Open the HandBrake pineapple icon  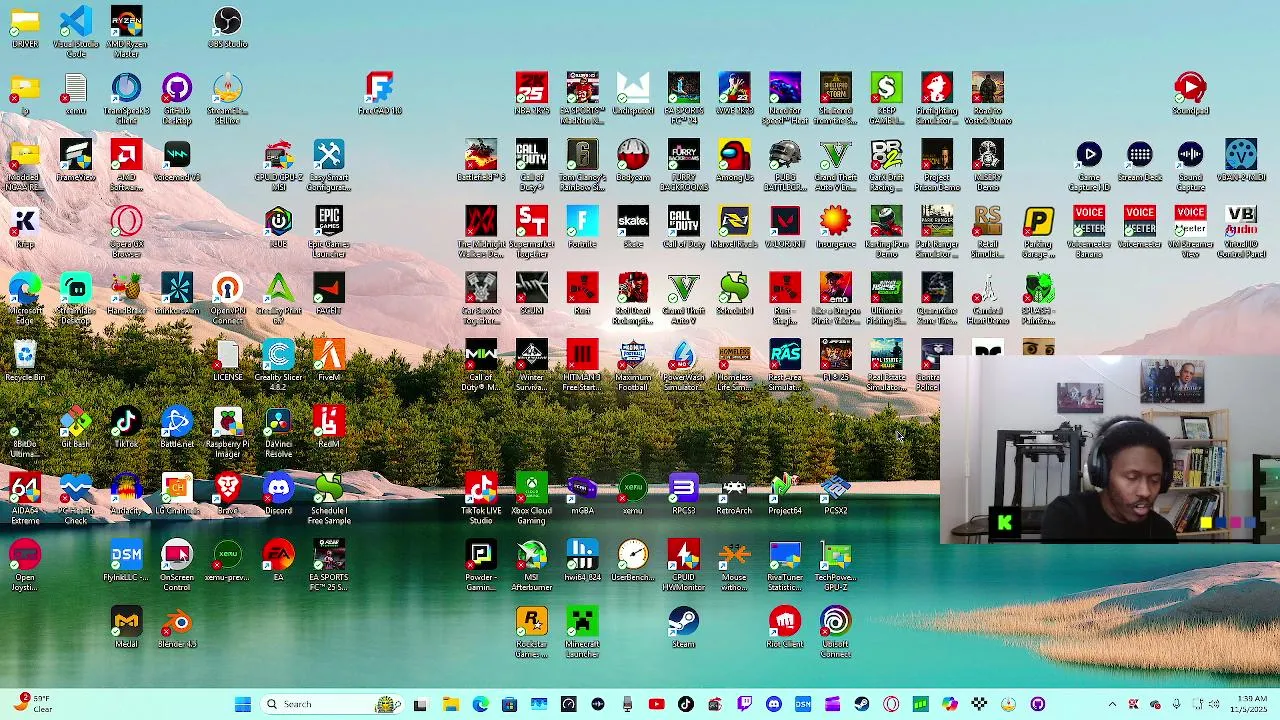click(x=126, y=294)
